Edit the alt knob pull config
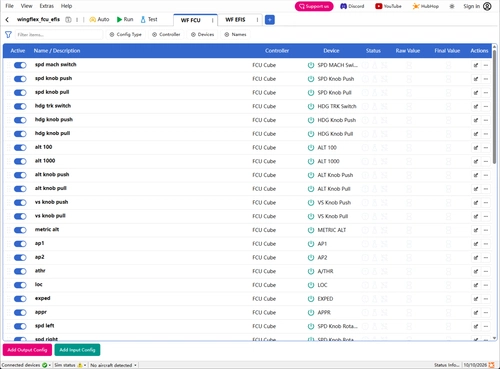This screenshot has width=500, height=369. click(x=476, y=189)
